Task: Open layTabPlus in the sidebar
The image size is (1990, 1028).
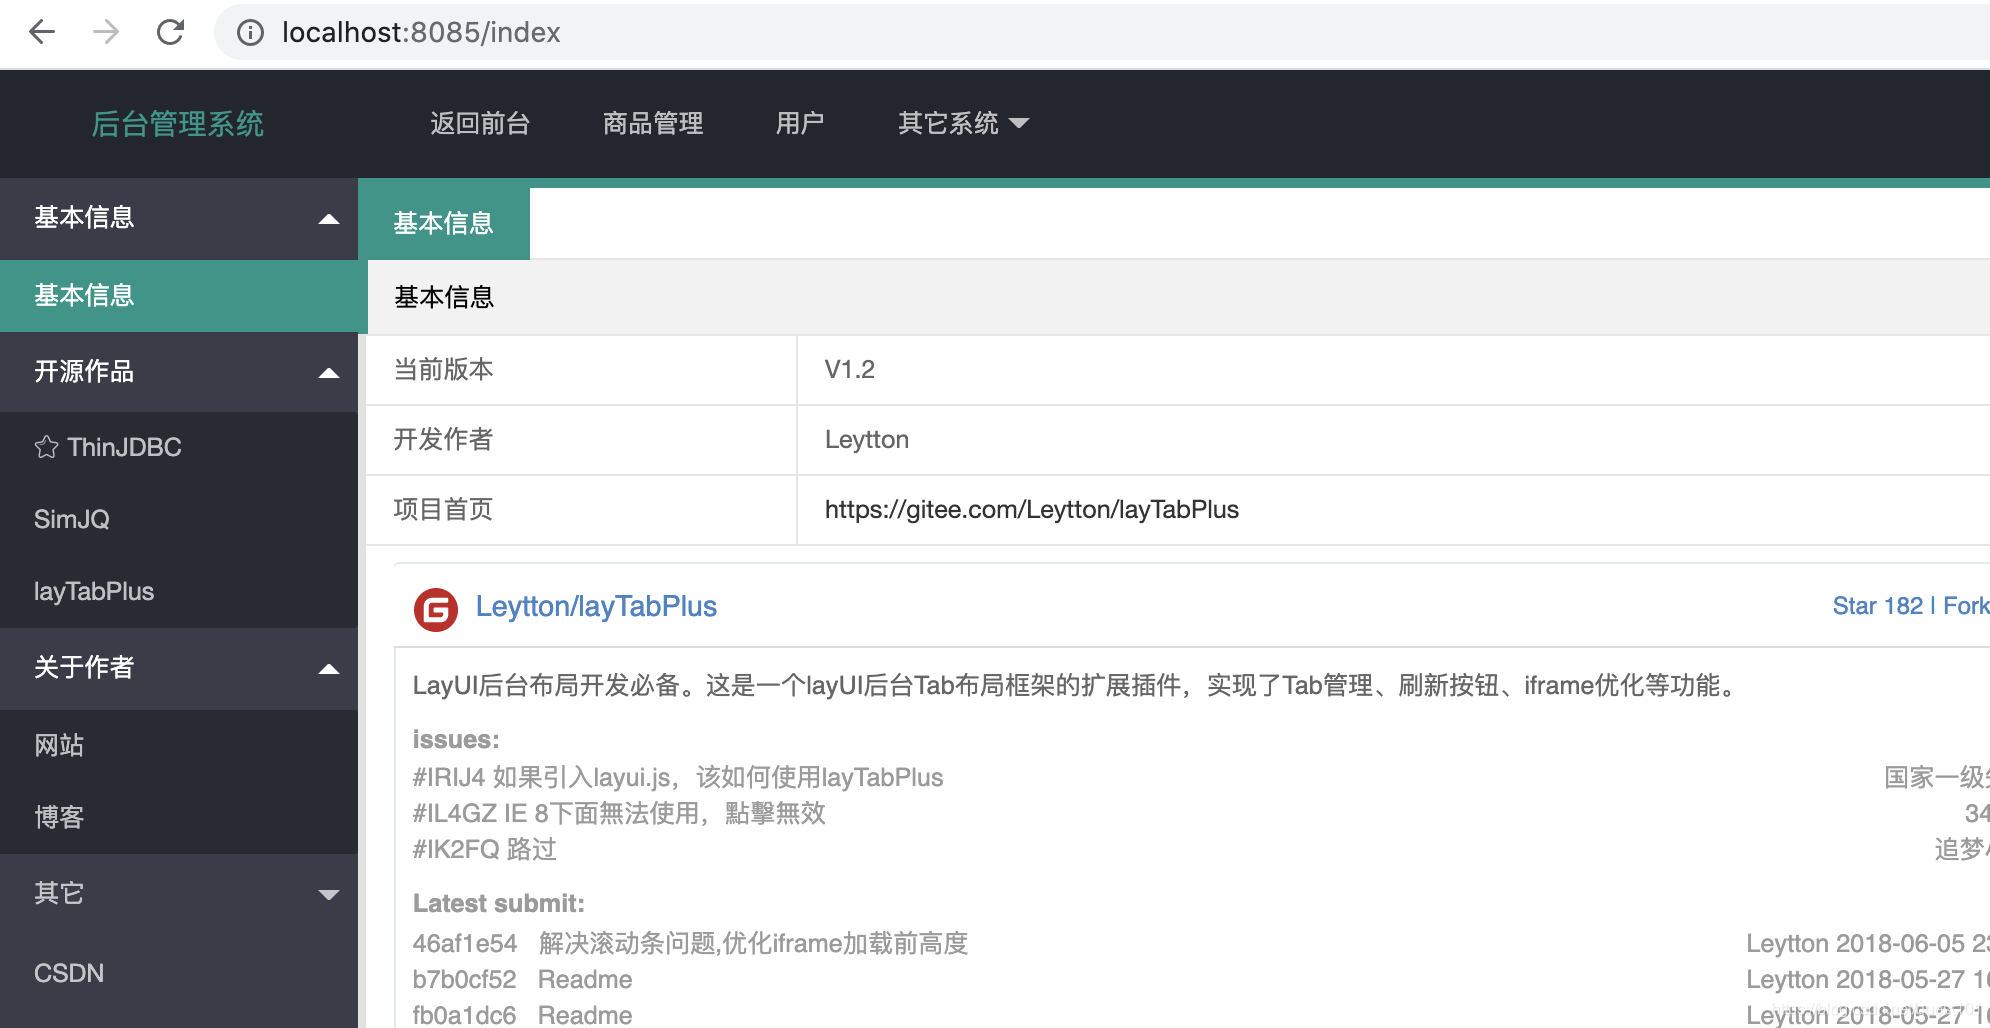Action: pos(94,591)
